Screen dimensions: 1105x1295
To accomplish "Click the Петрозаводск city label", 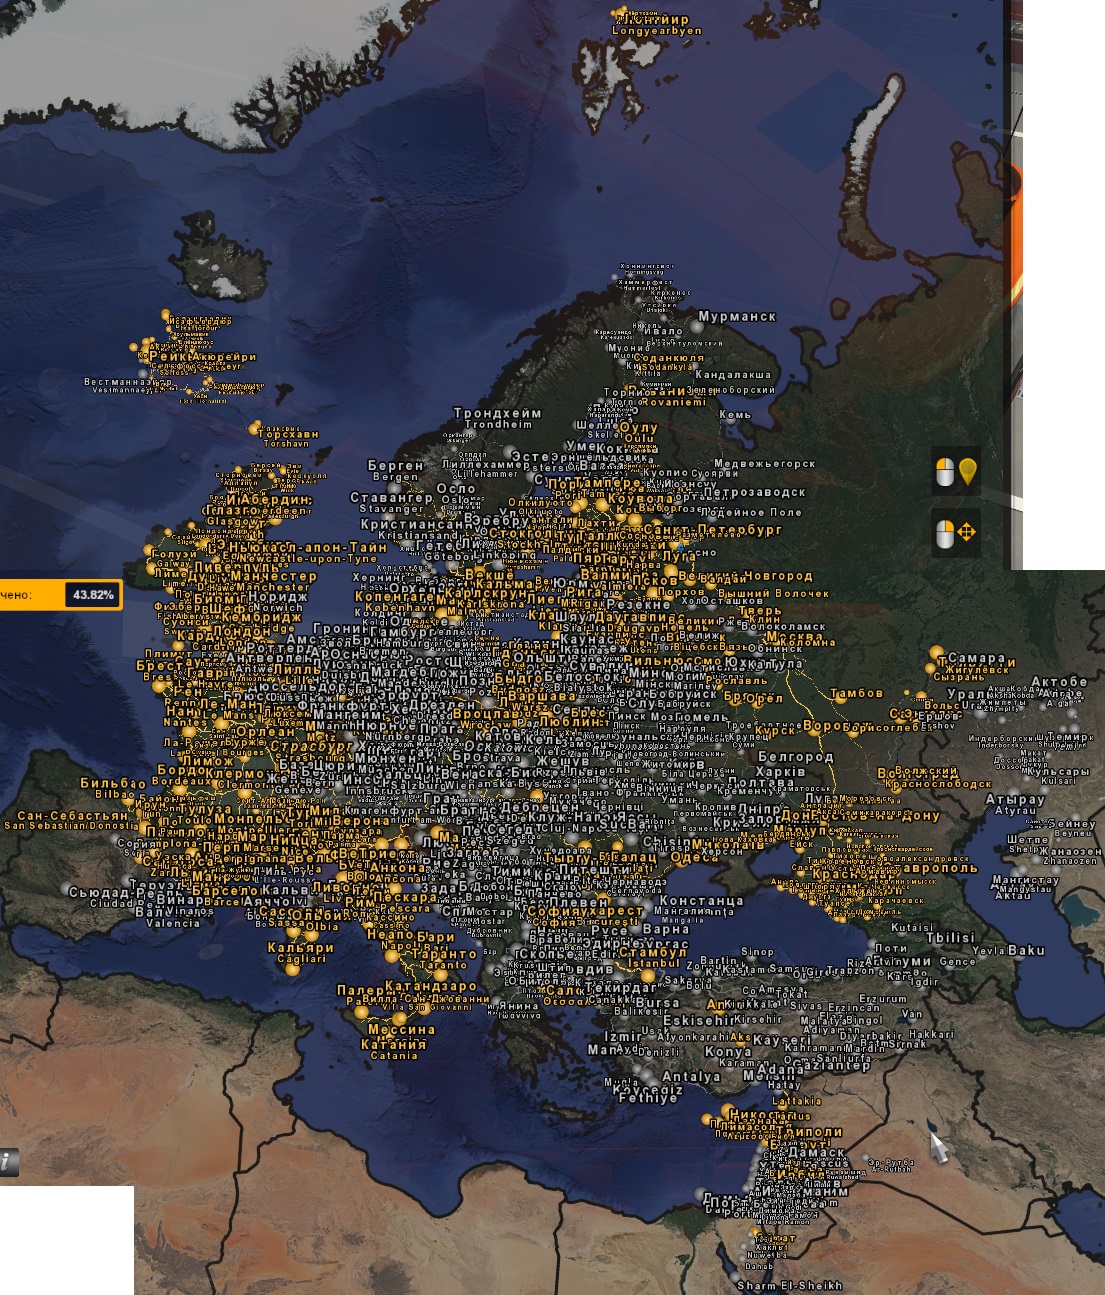I will click(x=754, y=492).
